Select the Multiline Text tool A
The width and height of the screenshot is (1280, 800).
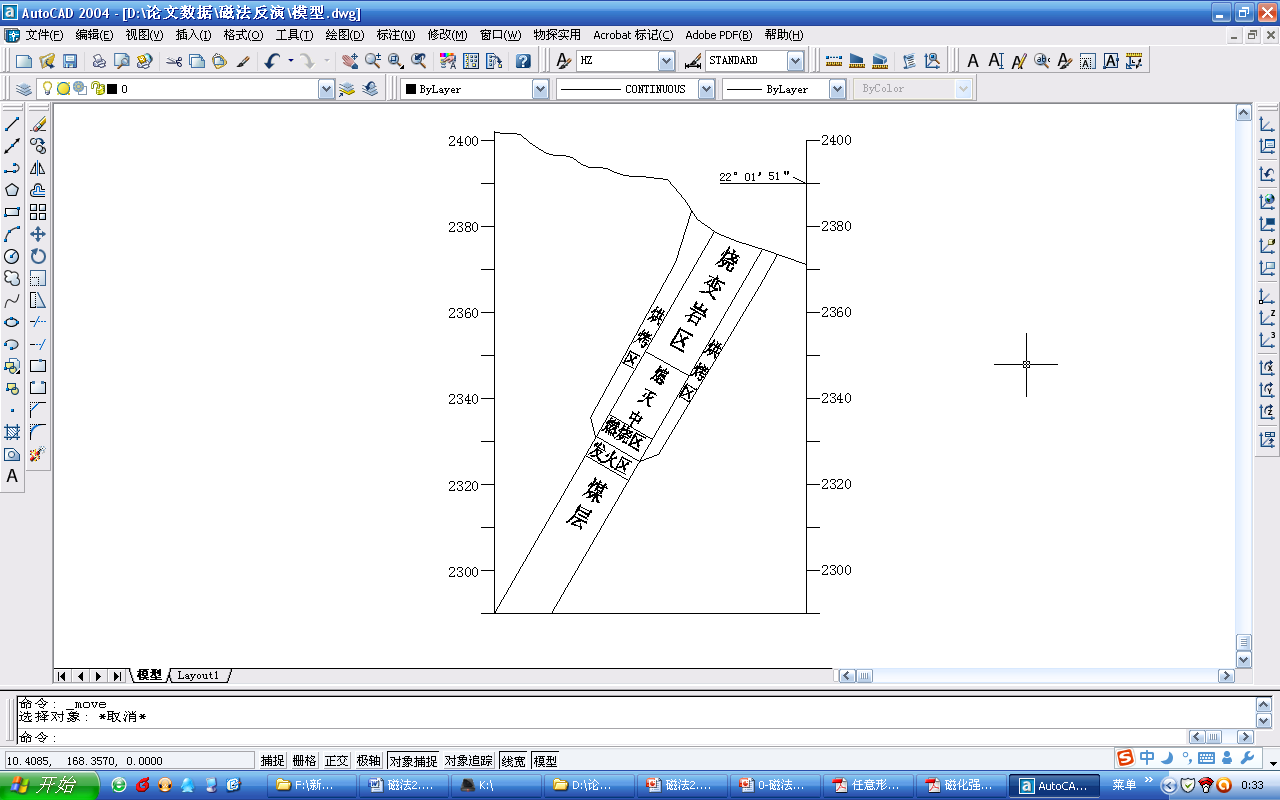tap(12, 476)
